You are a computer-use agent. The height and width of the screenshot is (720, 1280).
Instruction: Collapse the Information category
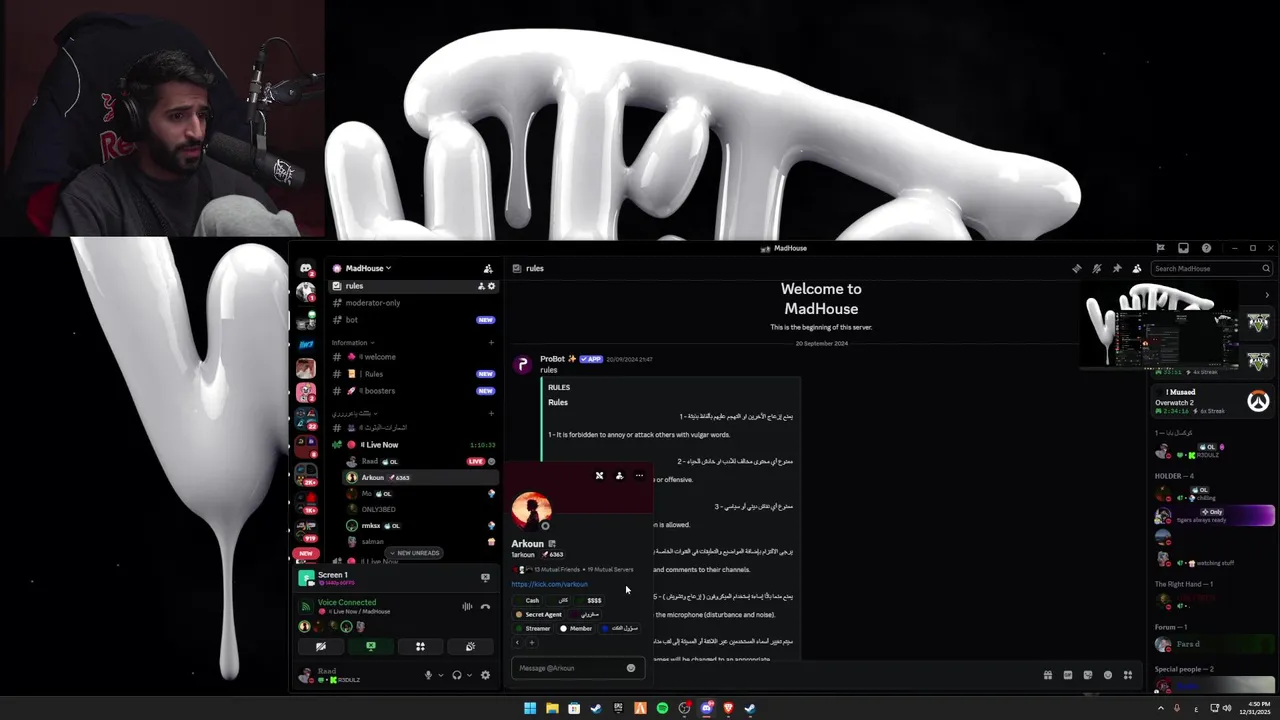tap(353, 343)
